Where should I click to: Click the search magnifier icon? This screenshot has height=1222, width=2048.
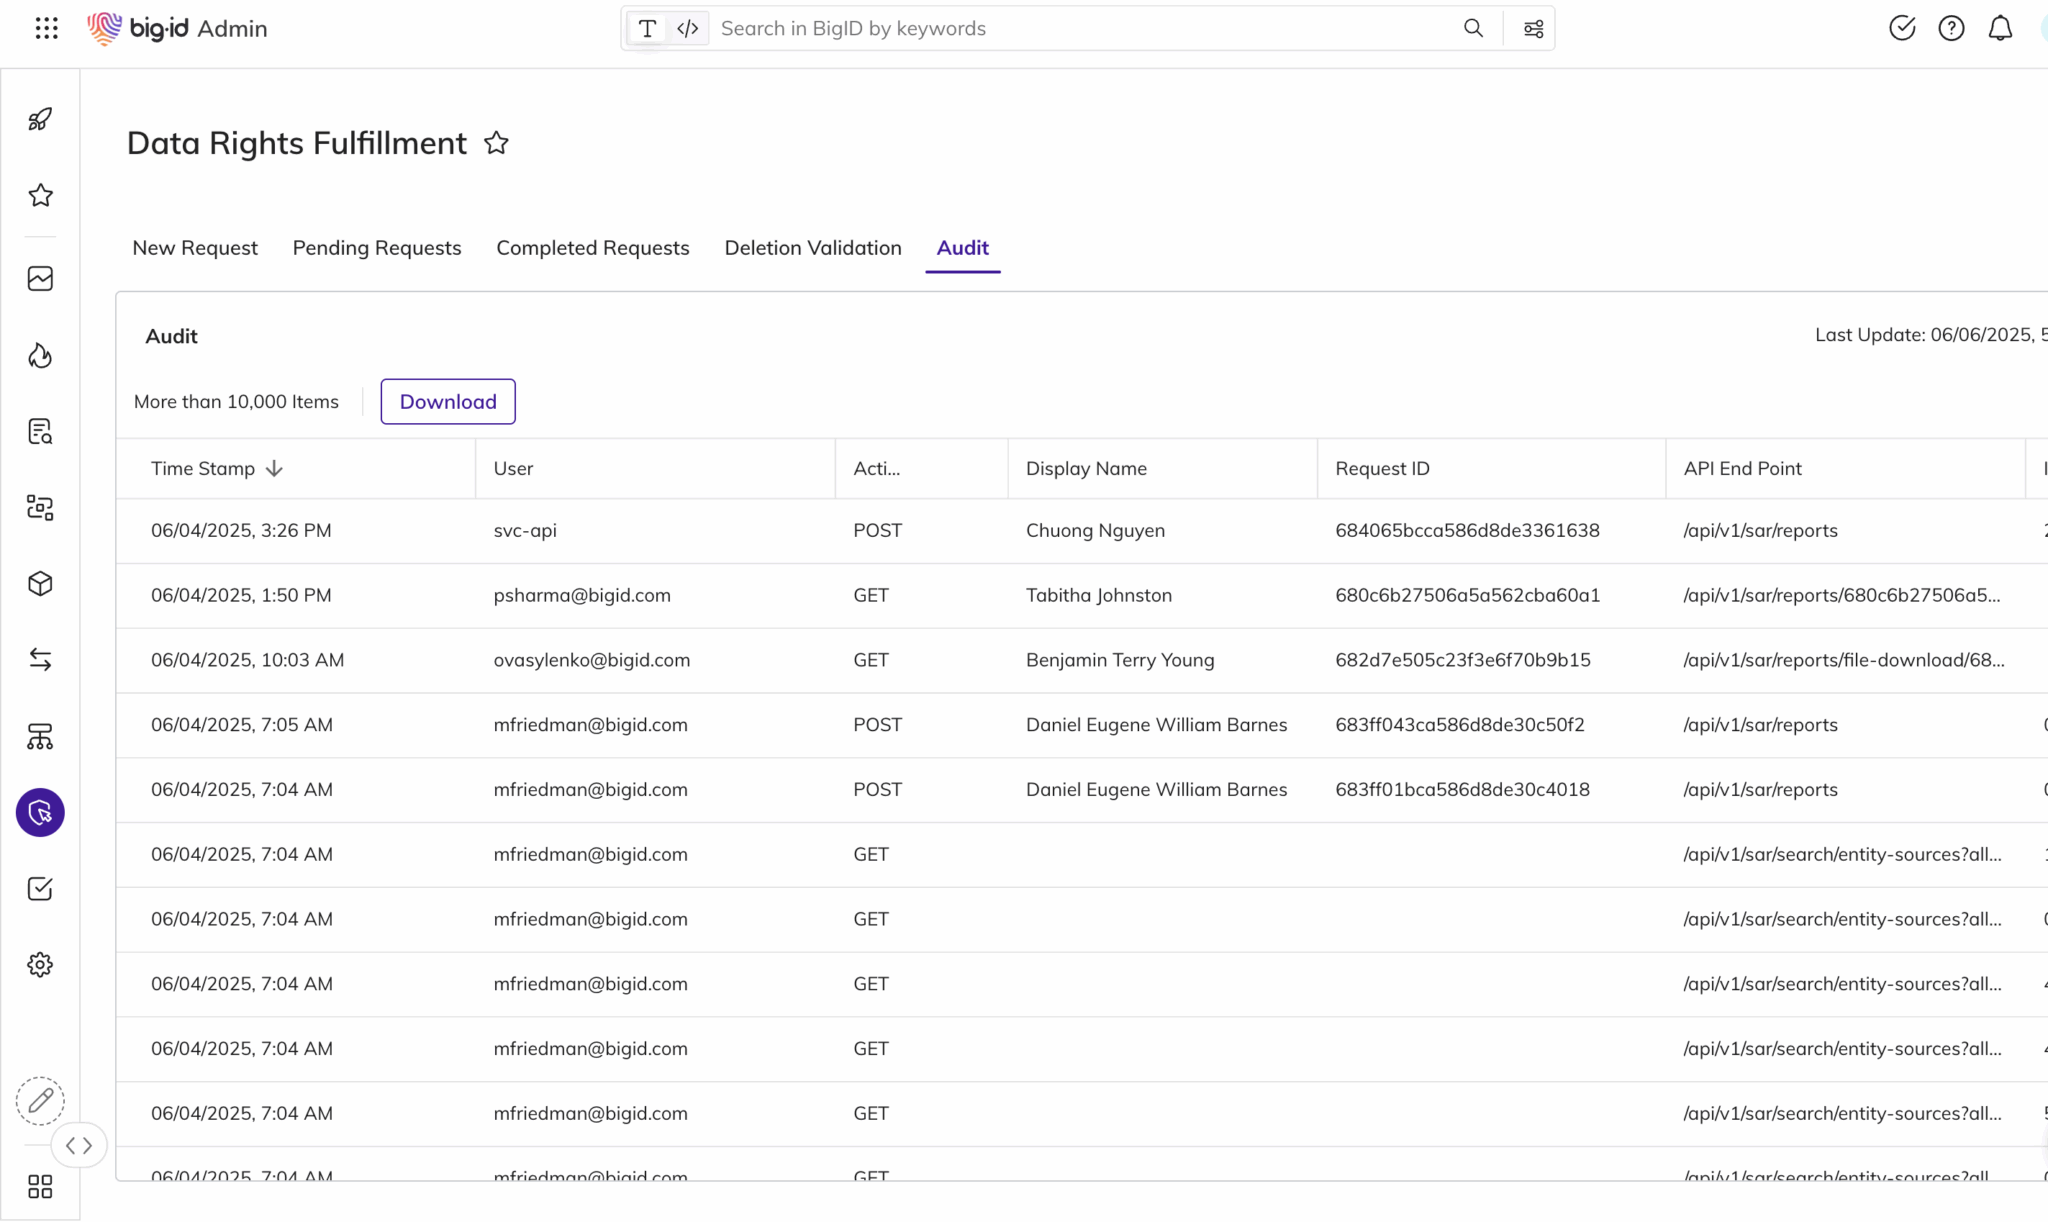coord(1473,28)
